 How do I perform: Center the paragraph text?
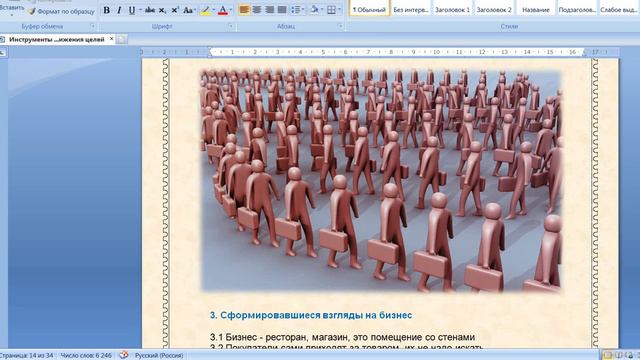point(257,9)
